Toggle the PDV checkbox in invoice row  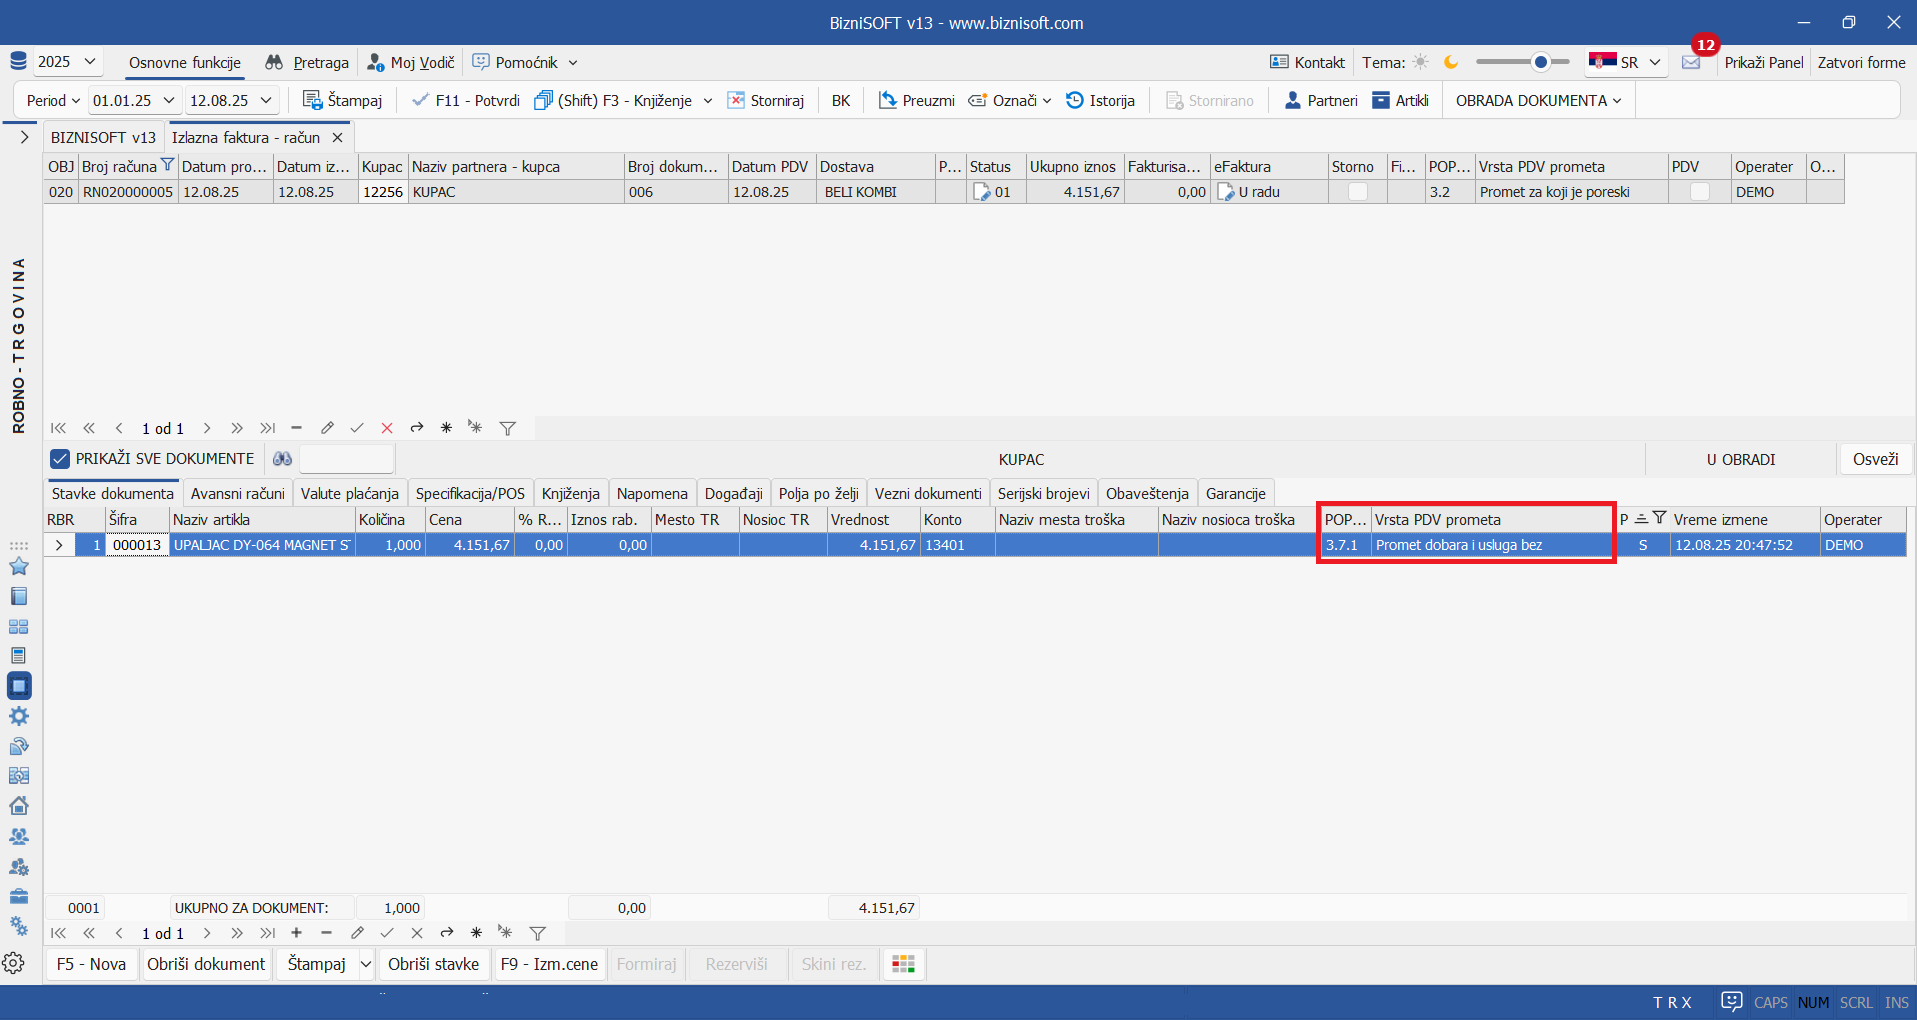tap(1699, 192)
